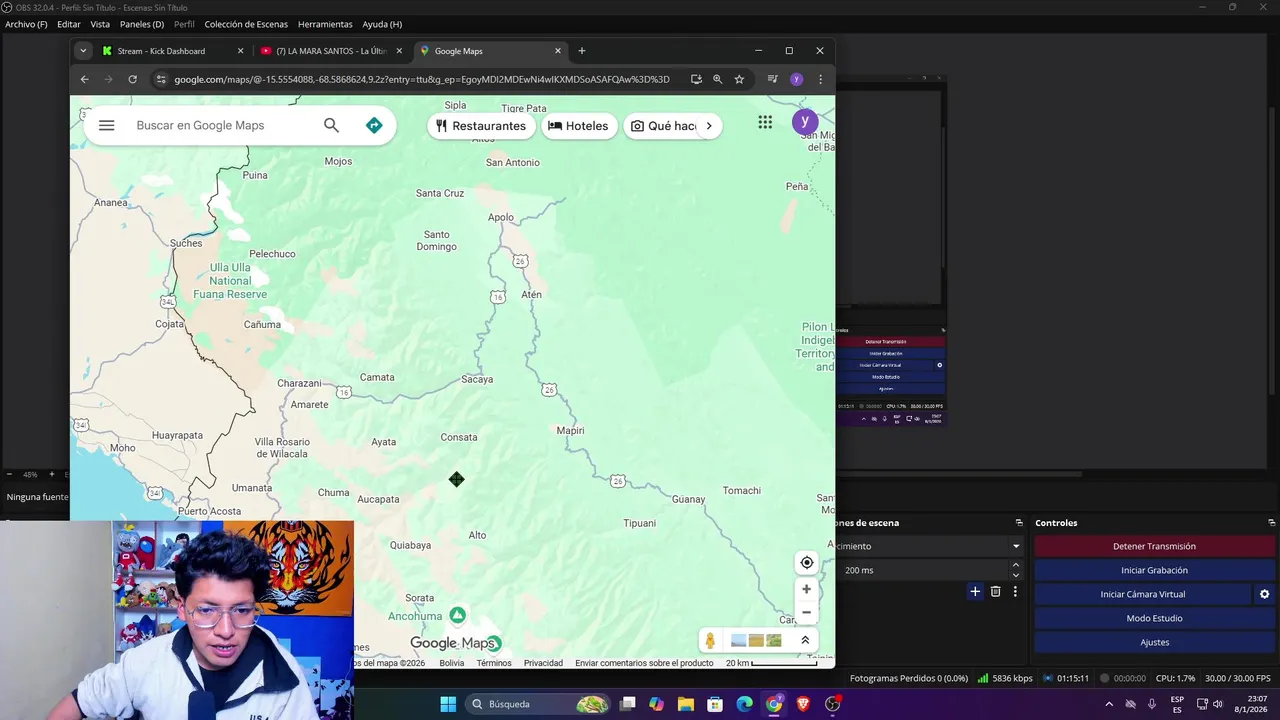
Task: Undock the scene transitions panel
Action: point(1019,523)
